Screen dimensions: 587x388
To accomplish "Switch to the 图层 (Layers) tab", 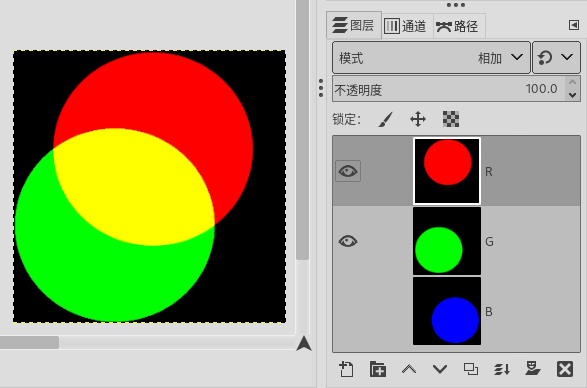I will tap(354, 25).
